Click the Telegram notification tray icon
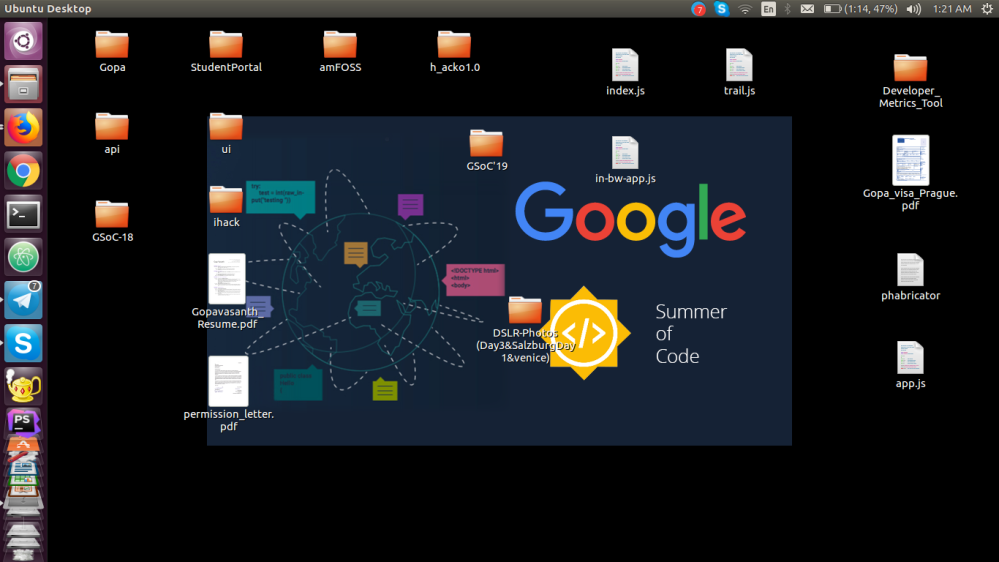Image resolution: width=999 pixels, height=562 pixels. 698,9
